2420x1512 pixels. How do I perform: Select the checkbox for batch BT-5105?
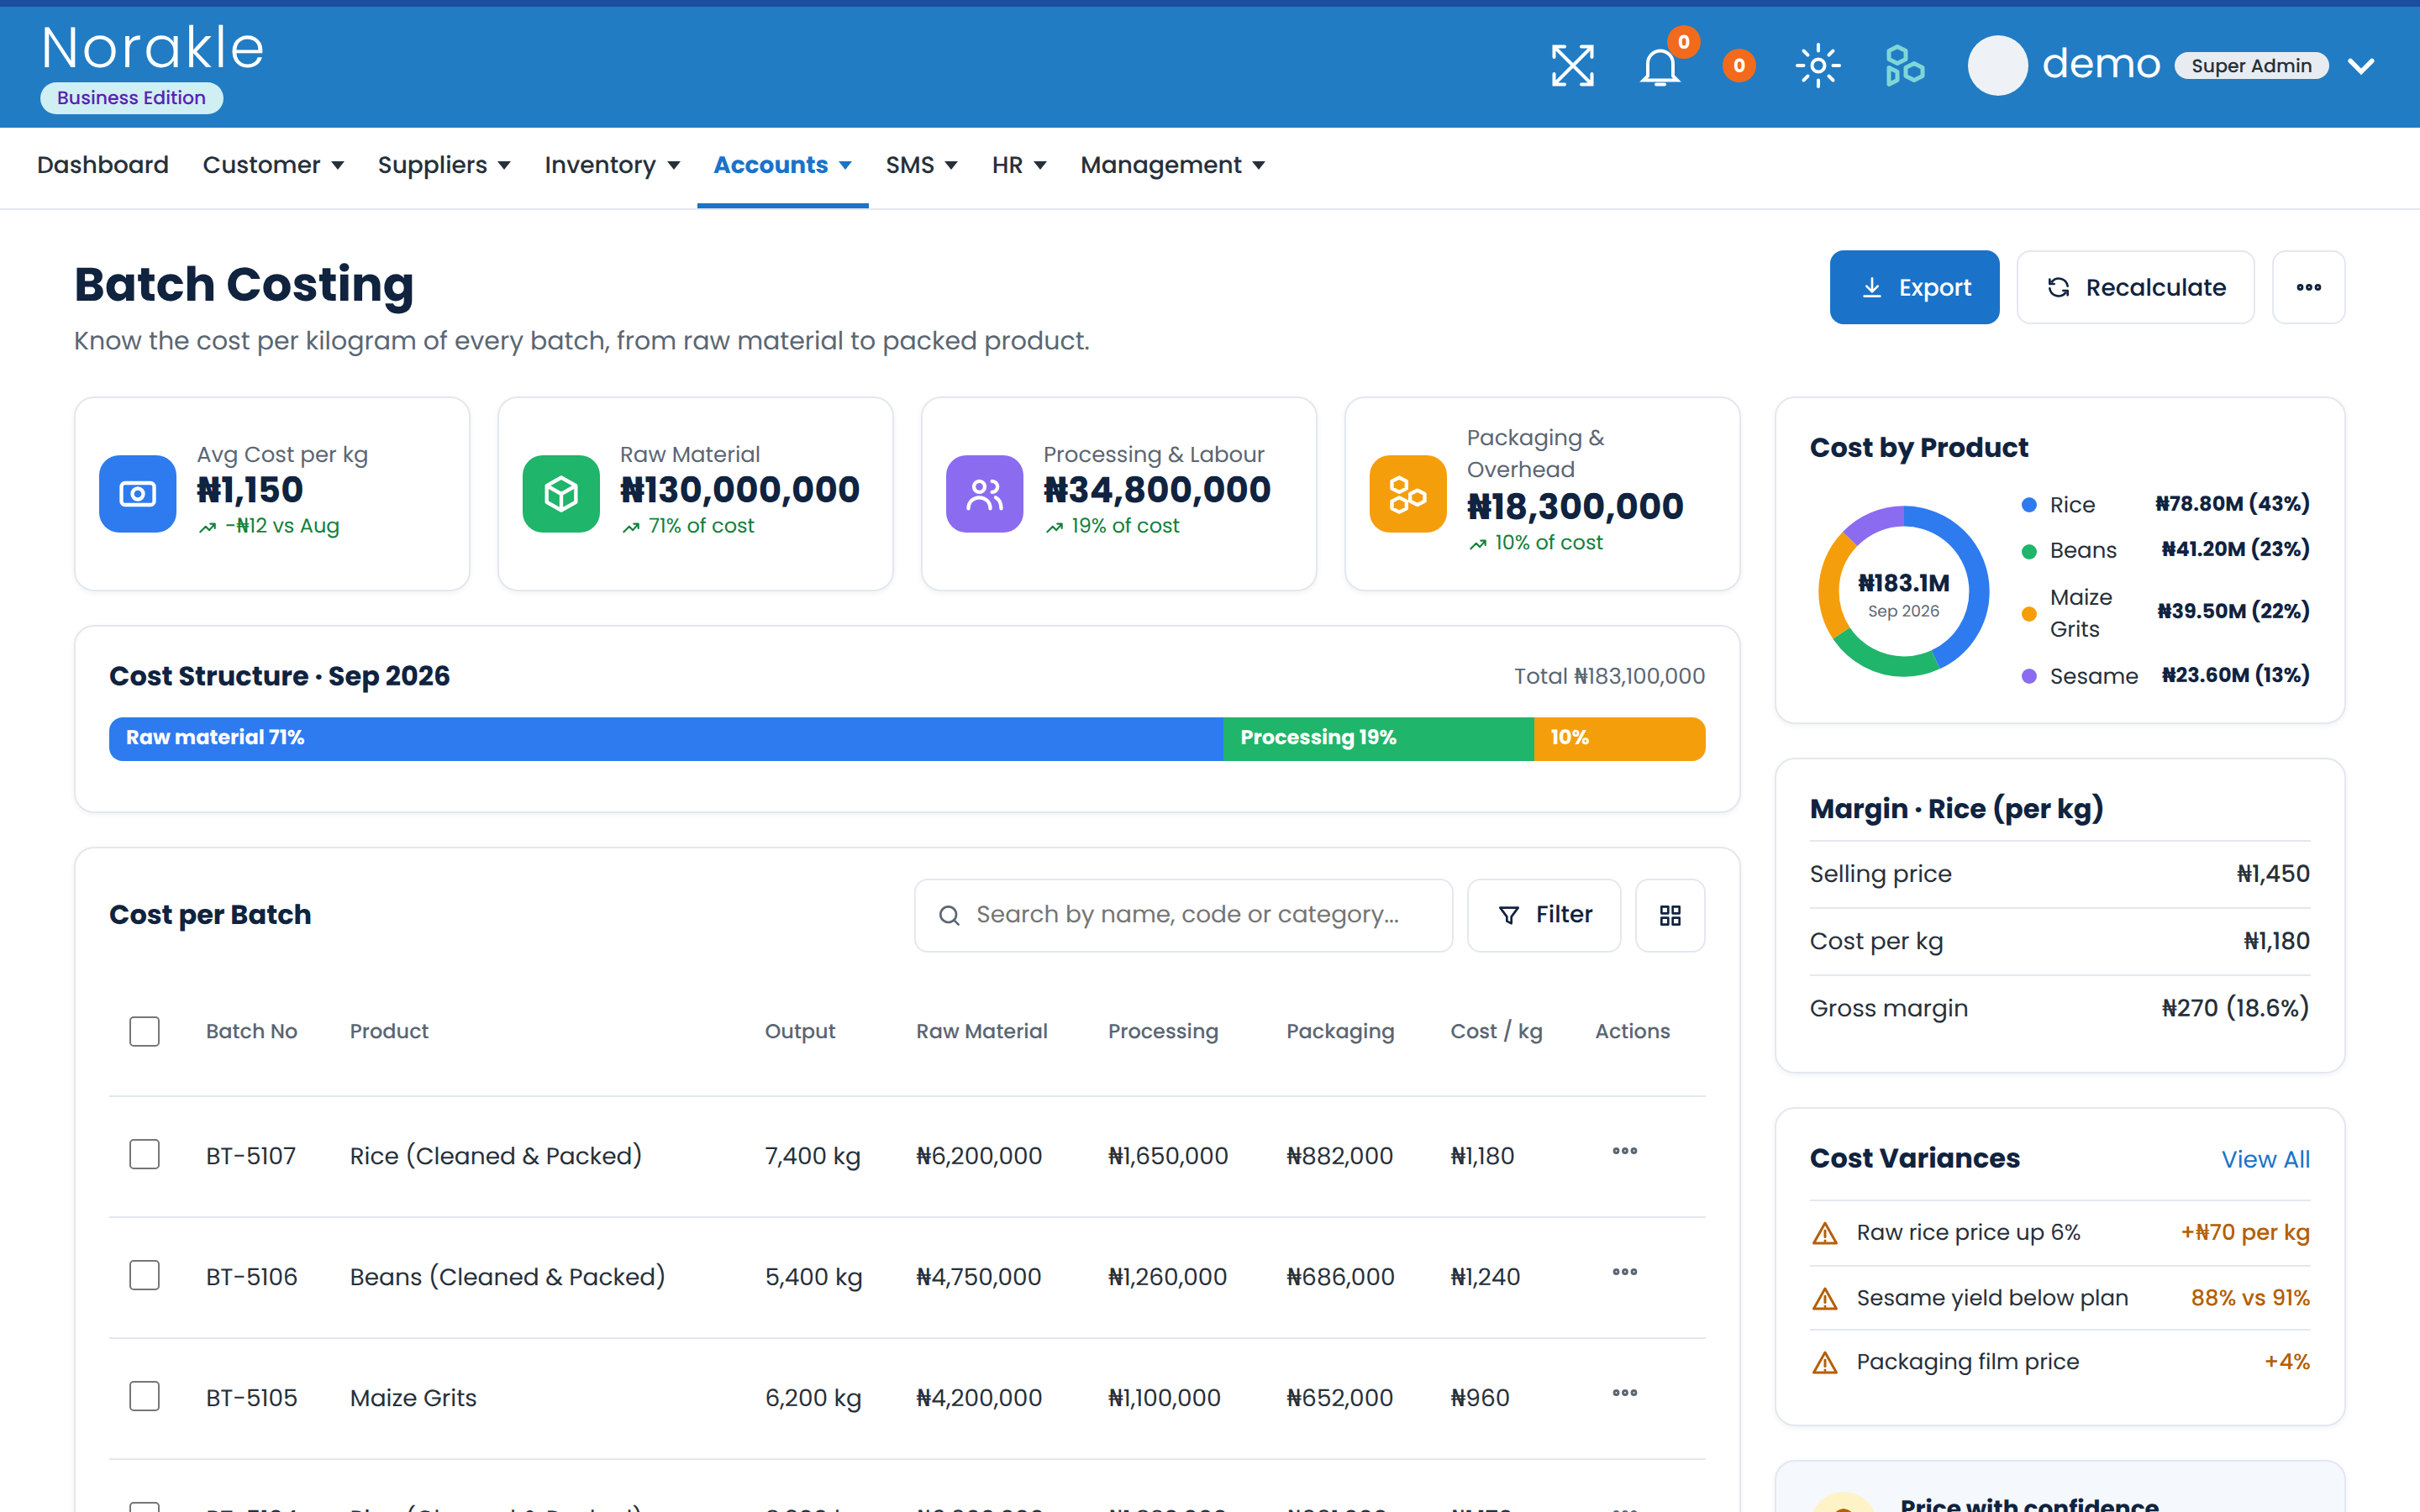[x=145, y=1397]
